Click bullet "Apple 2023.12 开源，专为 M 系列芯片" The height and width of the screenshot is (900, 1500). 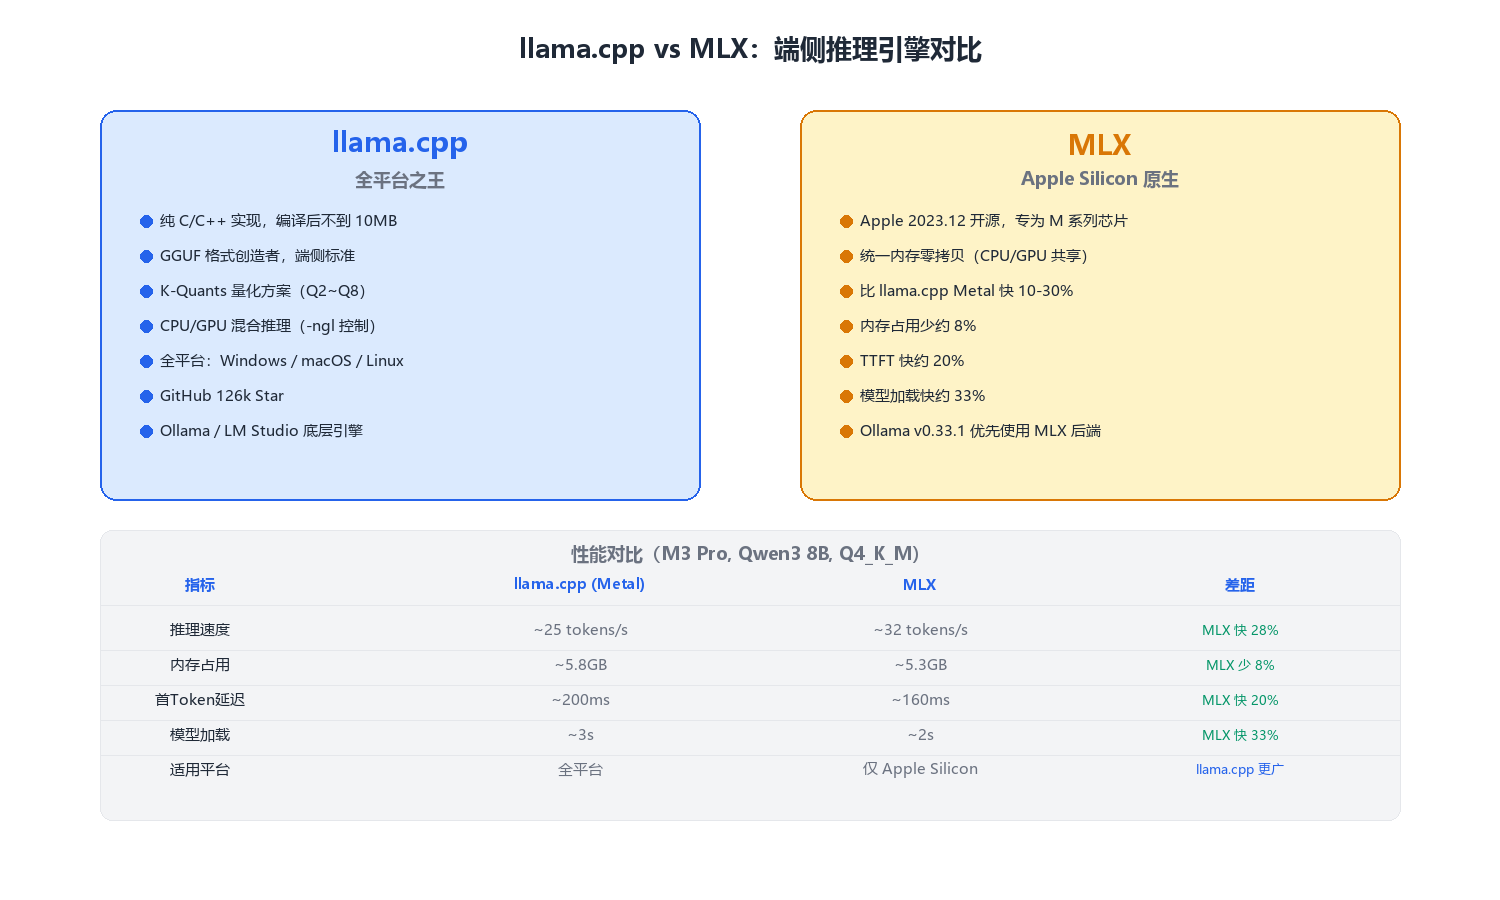993,221
